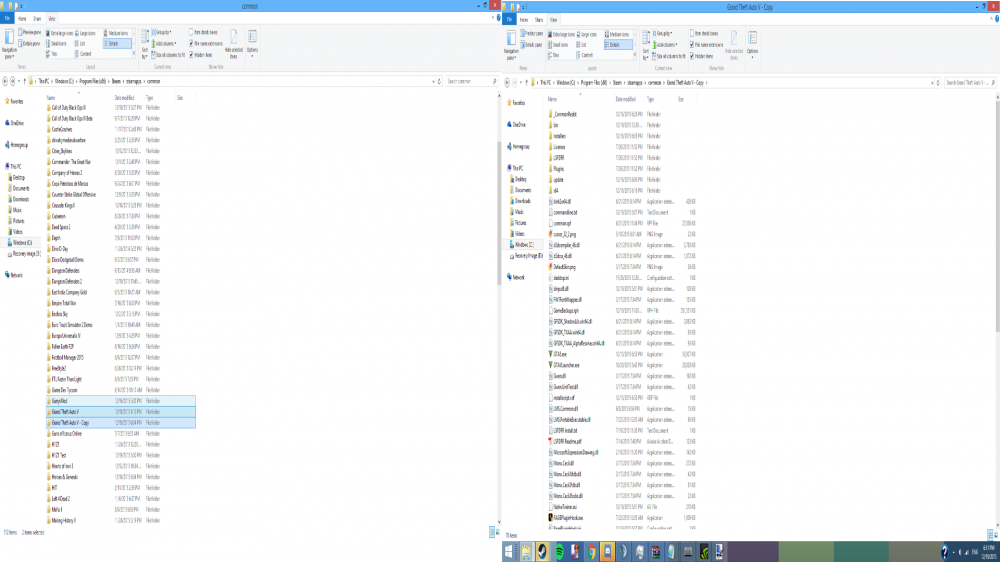
Task: Click Date modified column header in right window
Action: click(x=626, y=100)
